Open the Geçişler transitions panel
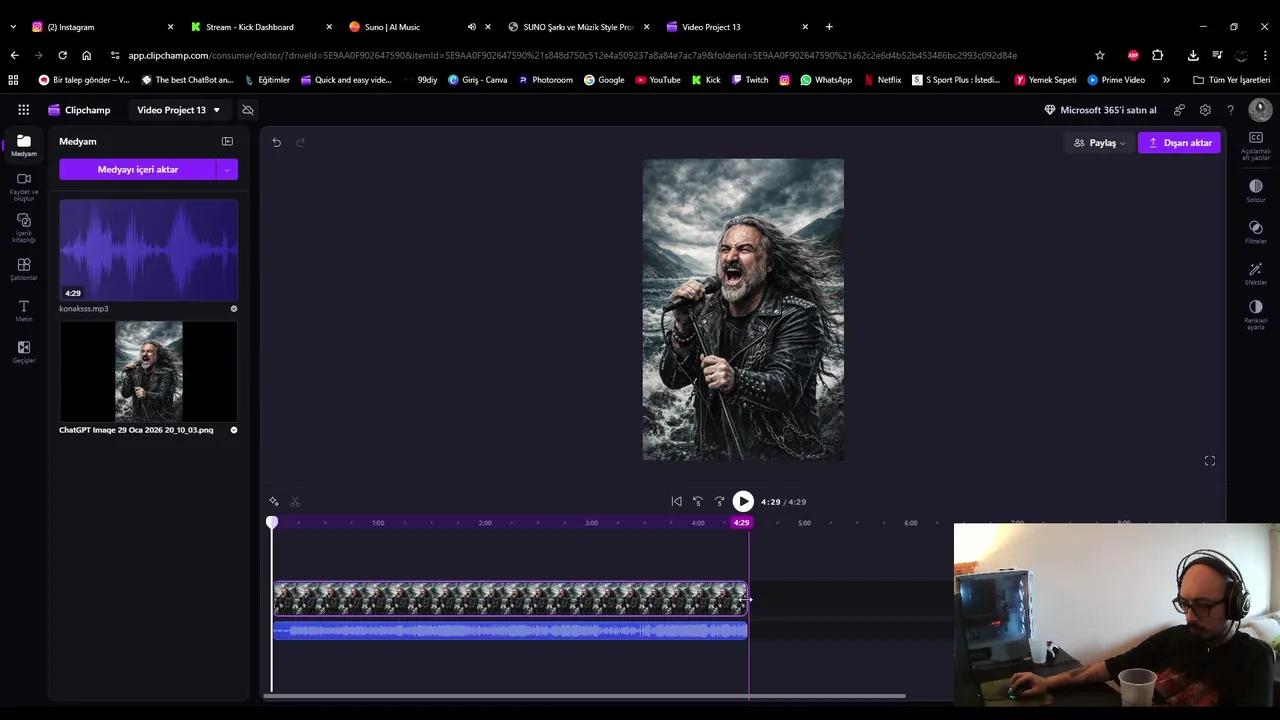 [24, 352]
